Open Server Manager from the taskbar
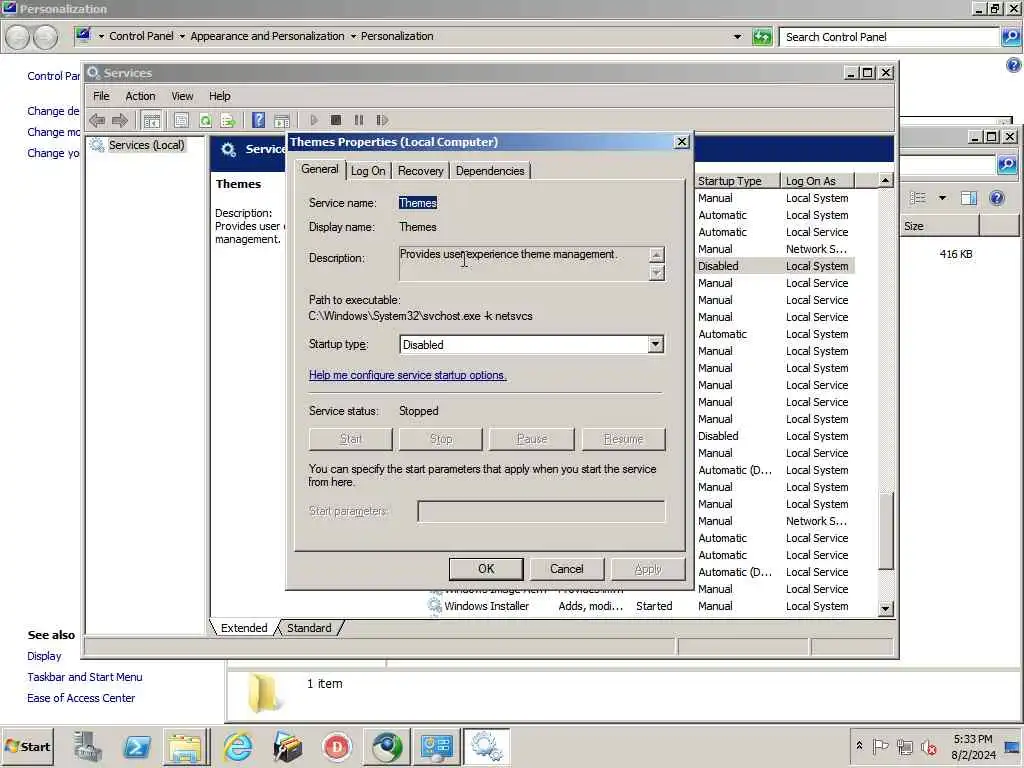Viewport: 1024px width, 768px height. [x=88, y=746]
